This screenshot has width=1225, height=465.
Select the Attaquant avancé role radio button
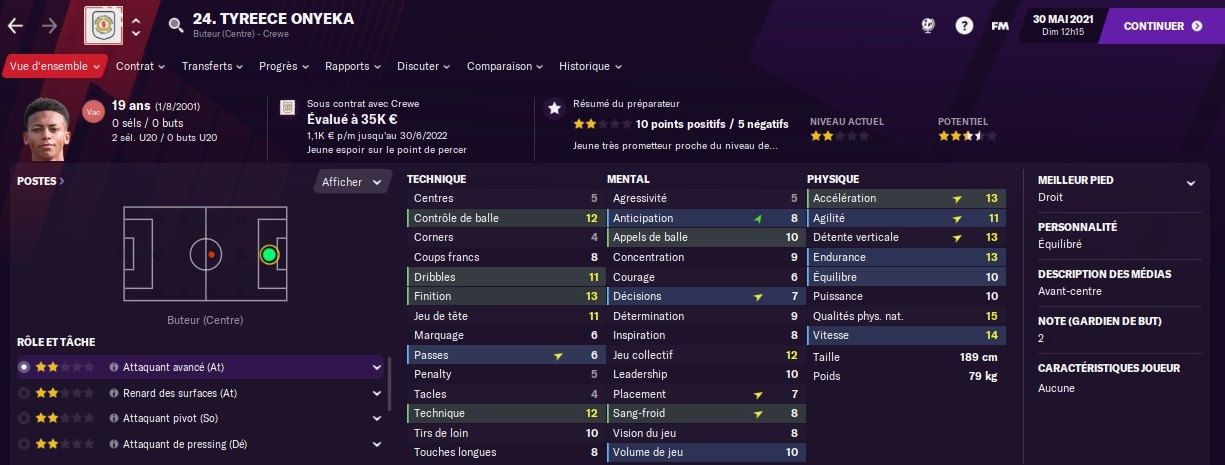pyautogui.click(x=24, y=367)
